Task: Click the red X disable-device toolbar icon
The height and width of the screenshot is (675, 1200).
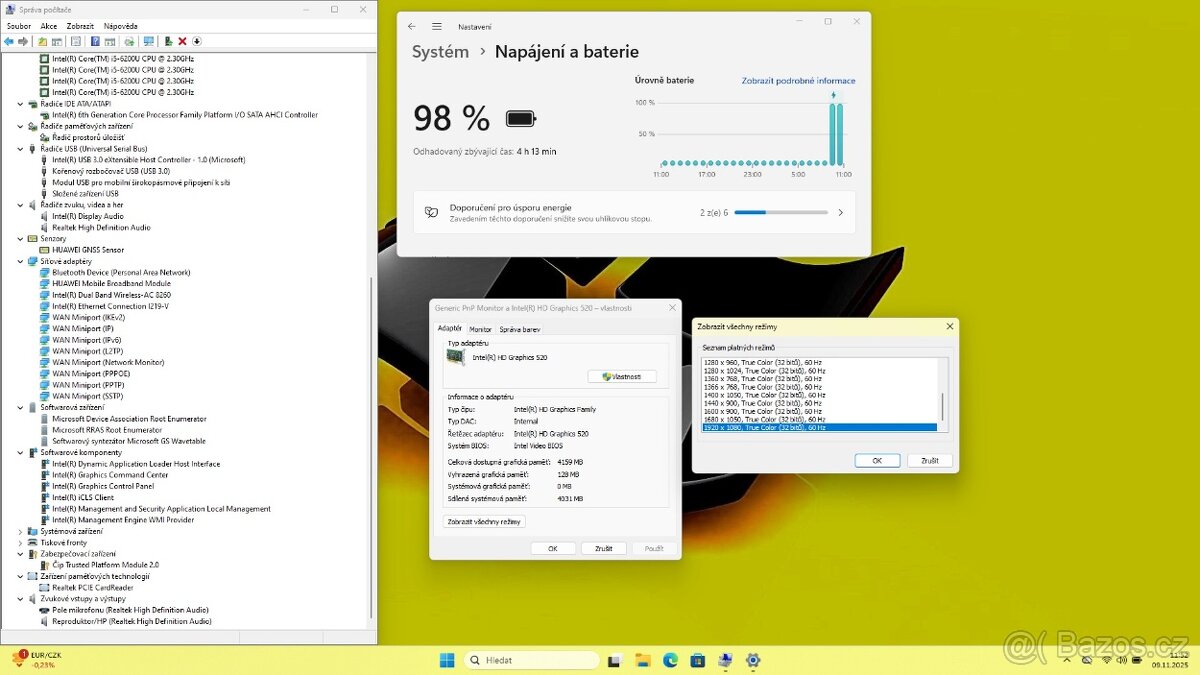Action: [183, 41]
